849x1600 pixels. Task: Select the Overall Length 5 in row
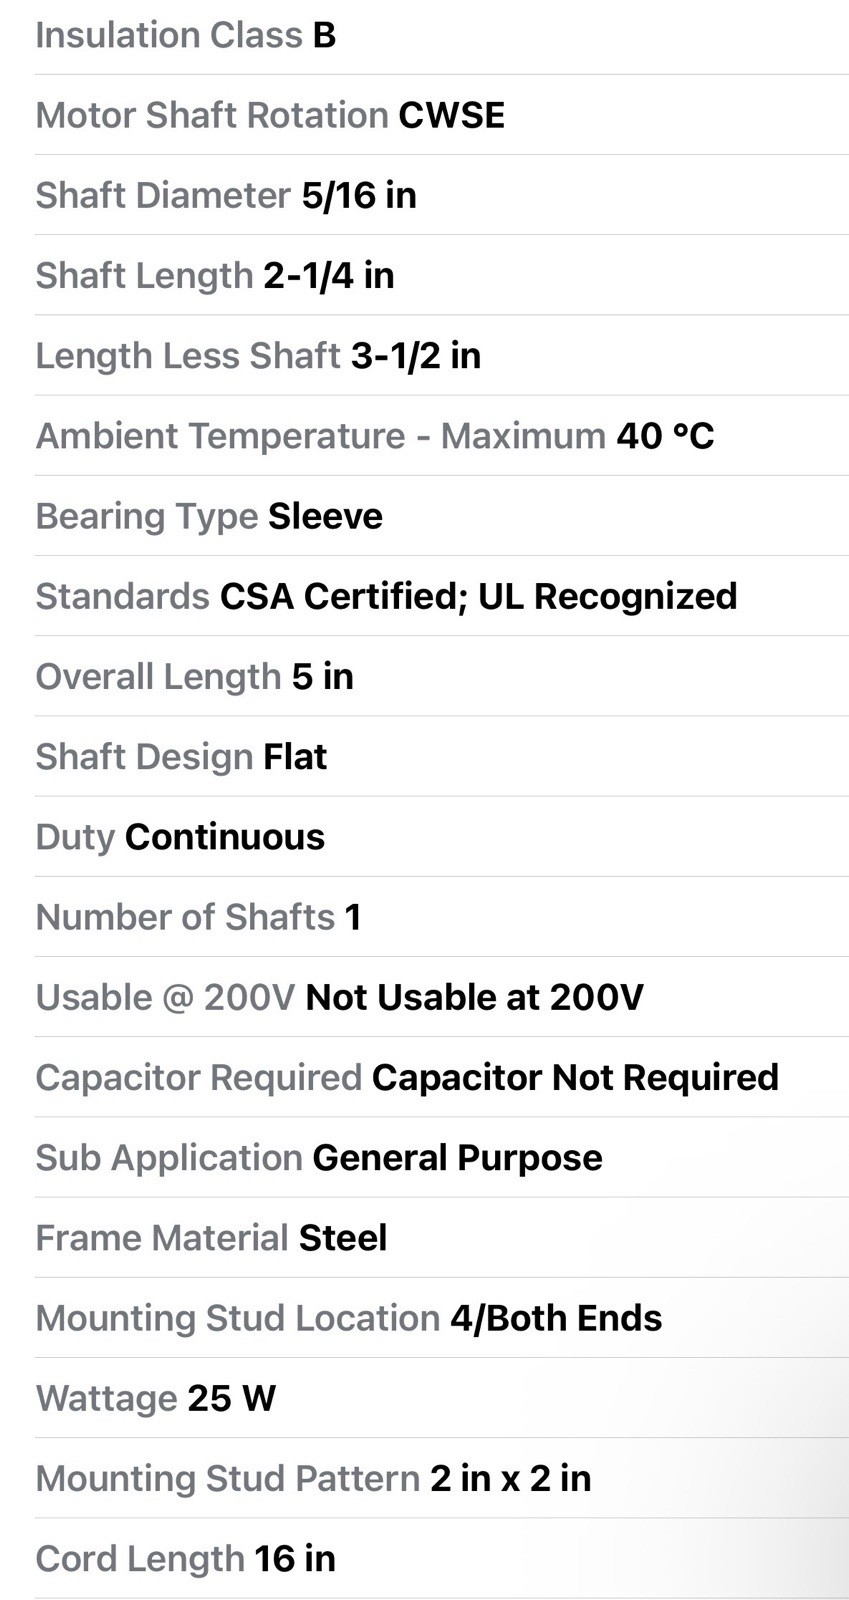click(x=441, y=676)
